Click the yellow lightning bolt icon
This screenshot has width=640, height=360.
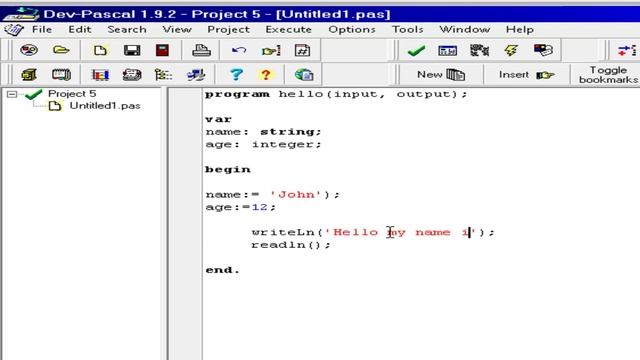(511, 51)
